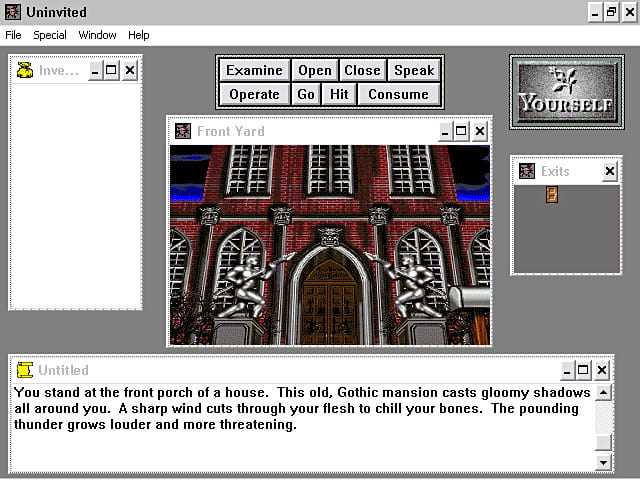640x480 pixels.
Task: Click the Front Yard window title icon
Action: [182, 131]
